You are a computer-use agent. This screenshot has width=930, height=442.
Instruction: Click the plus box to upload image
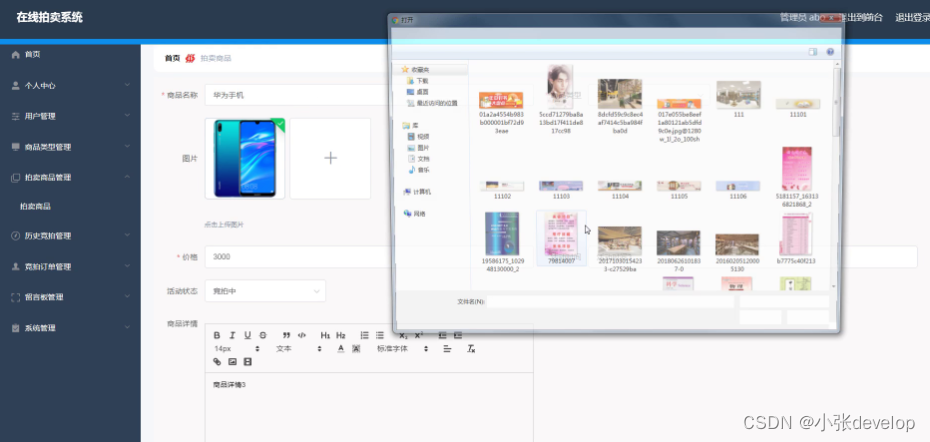(x=330, y=158)
